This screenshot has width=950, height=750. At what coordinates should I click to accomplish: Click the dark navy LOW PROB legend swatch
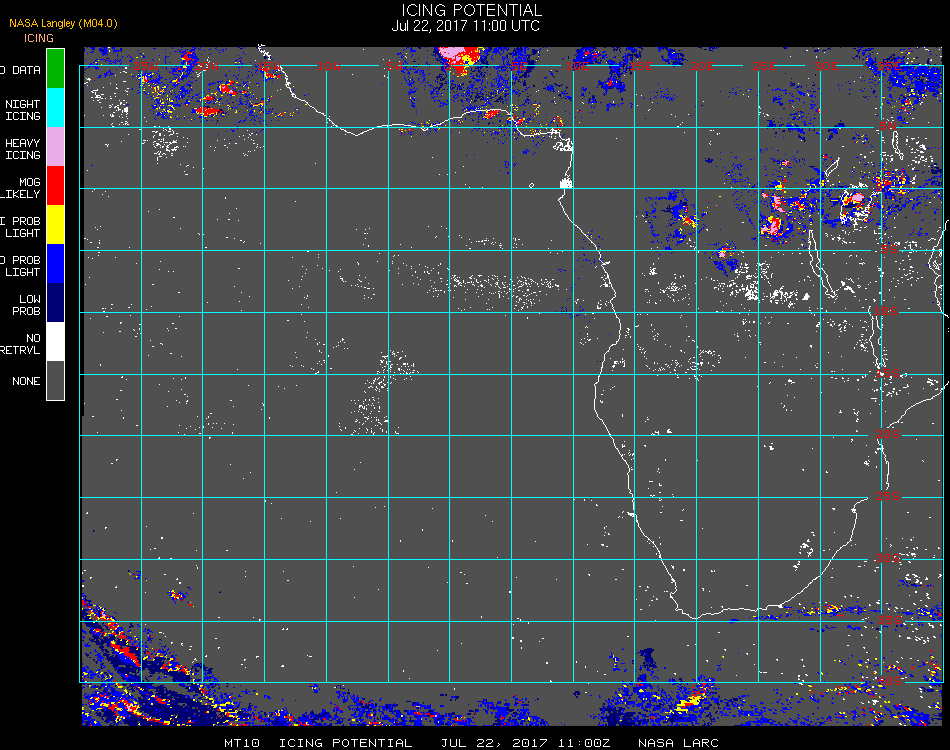[55, 303]
